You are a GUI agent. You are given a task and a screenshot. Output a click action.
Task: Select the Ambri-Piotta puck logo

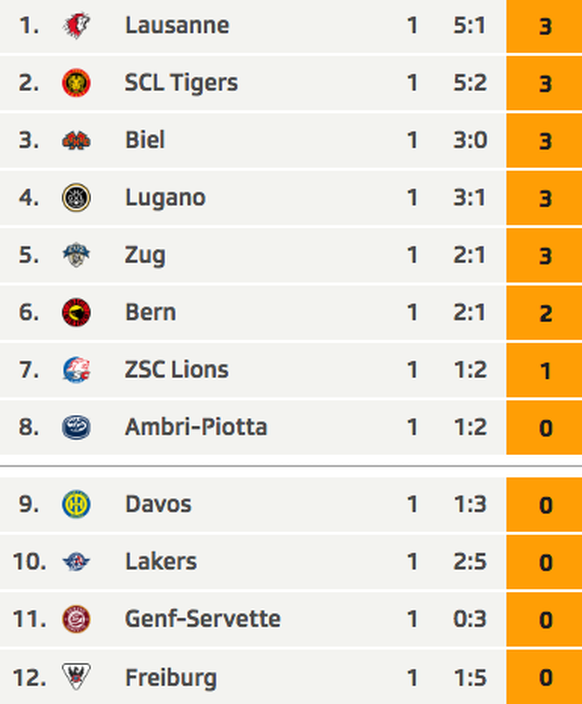click(76, 427)
